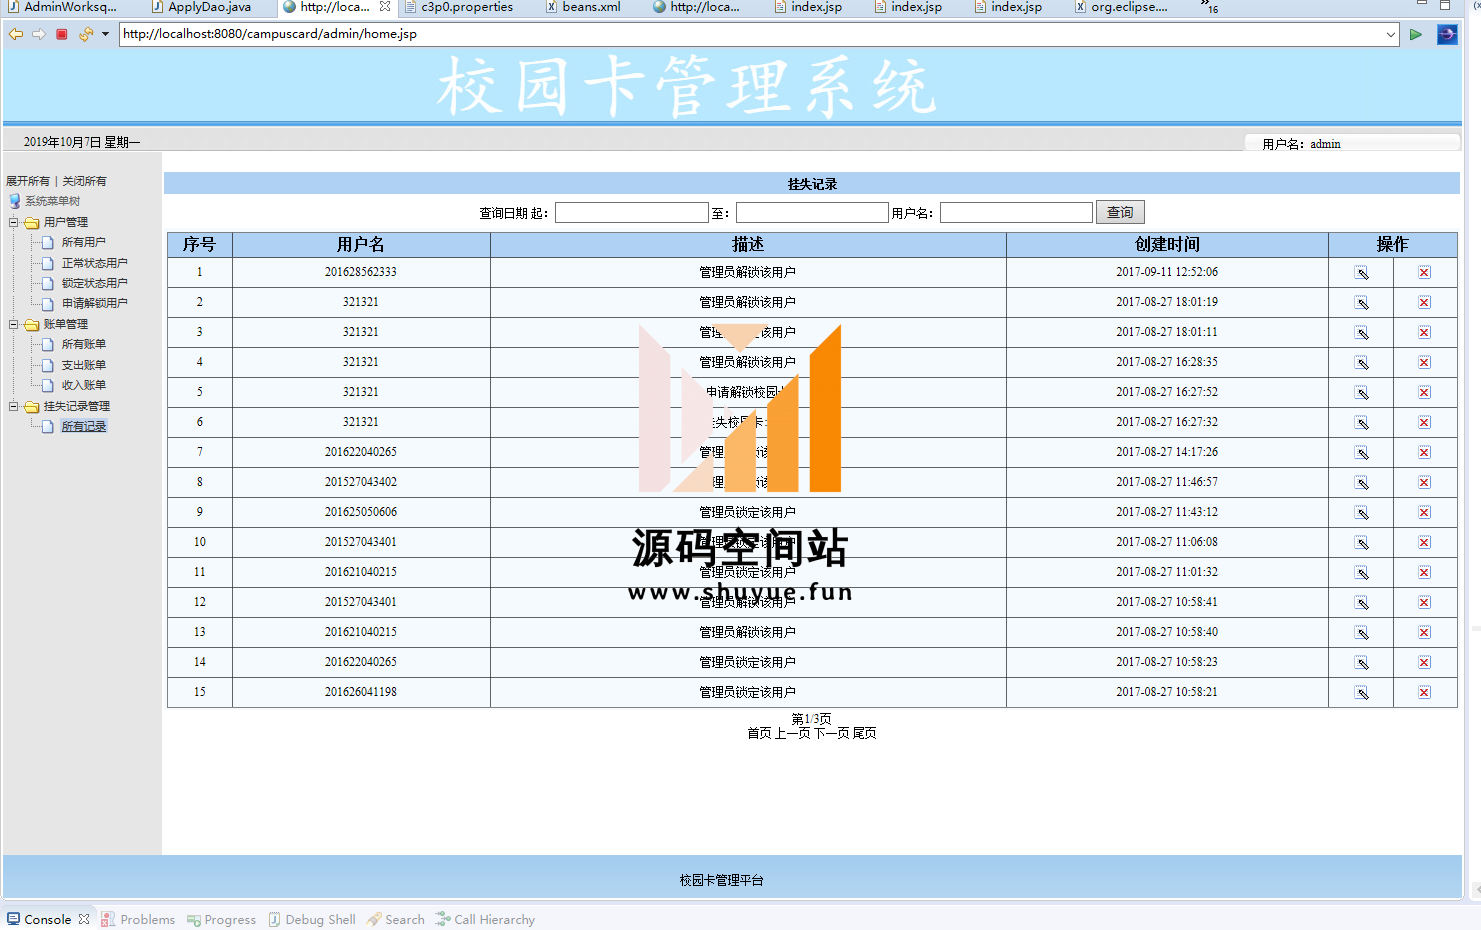Viewport: 1481px width, 930px height.
Task: Click the red stop loading icon
Action: point(62,34)
